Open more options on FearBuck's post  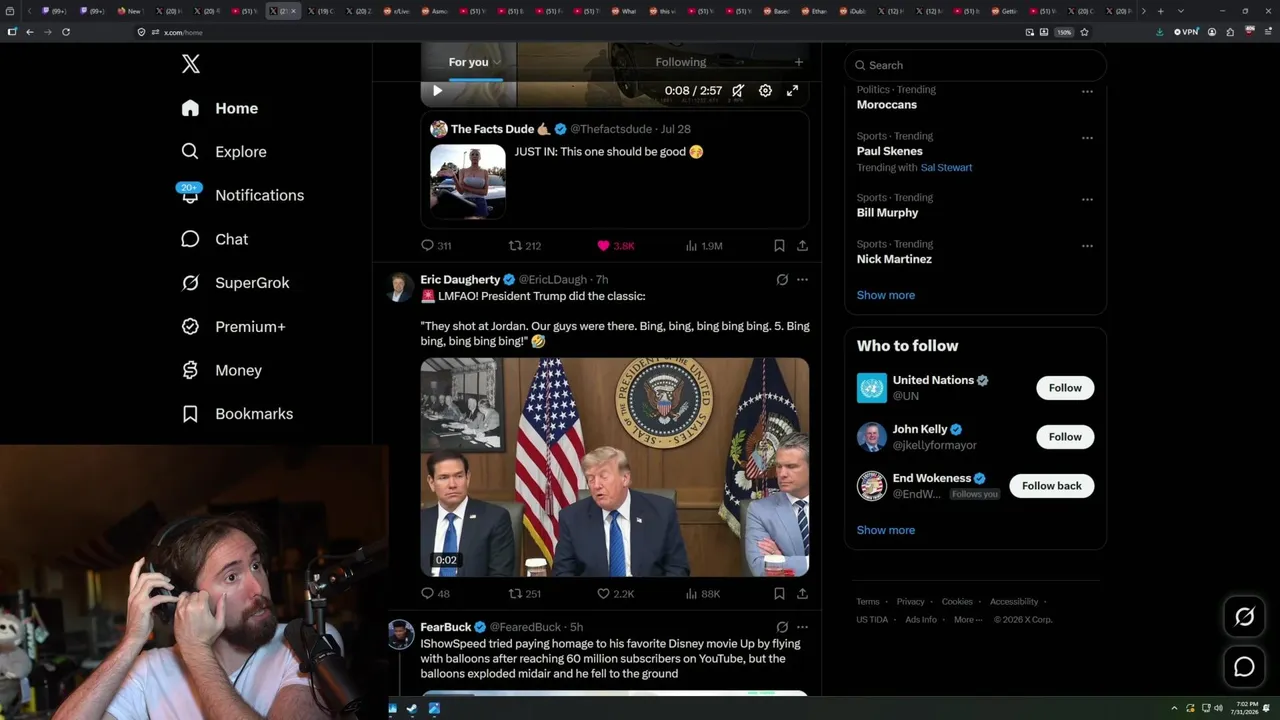(x=802, y=627)
